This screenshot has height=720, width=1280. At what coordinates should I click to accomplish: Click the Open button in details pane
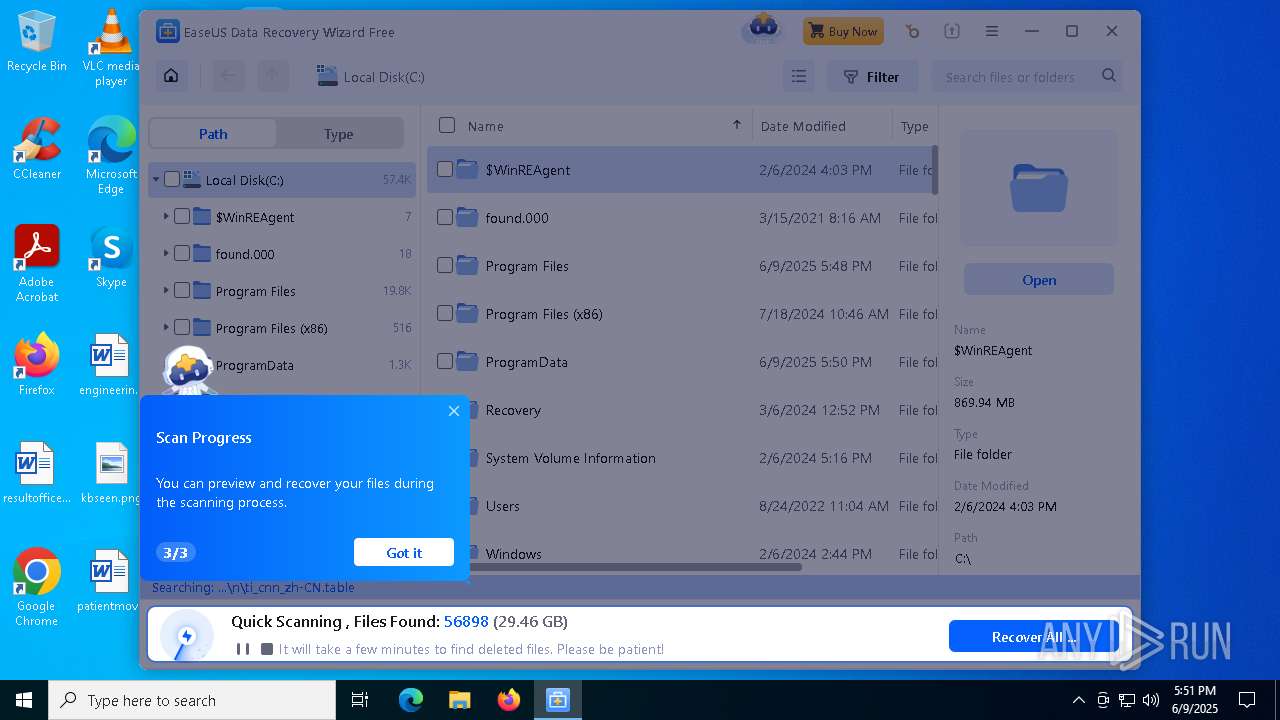[x=1039, y=280]
